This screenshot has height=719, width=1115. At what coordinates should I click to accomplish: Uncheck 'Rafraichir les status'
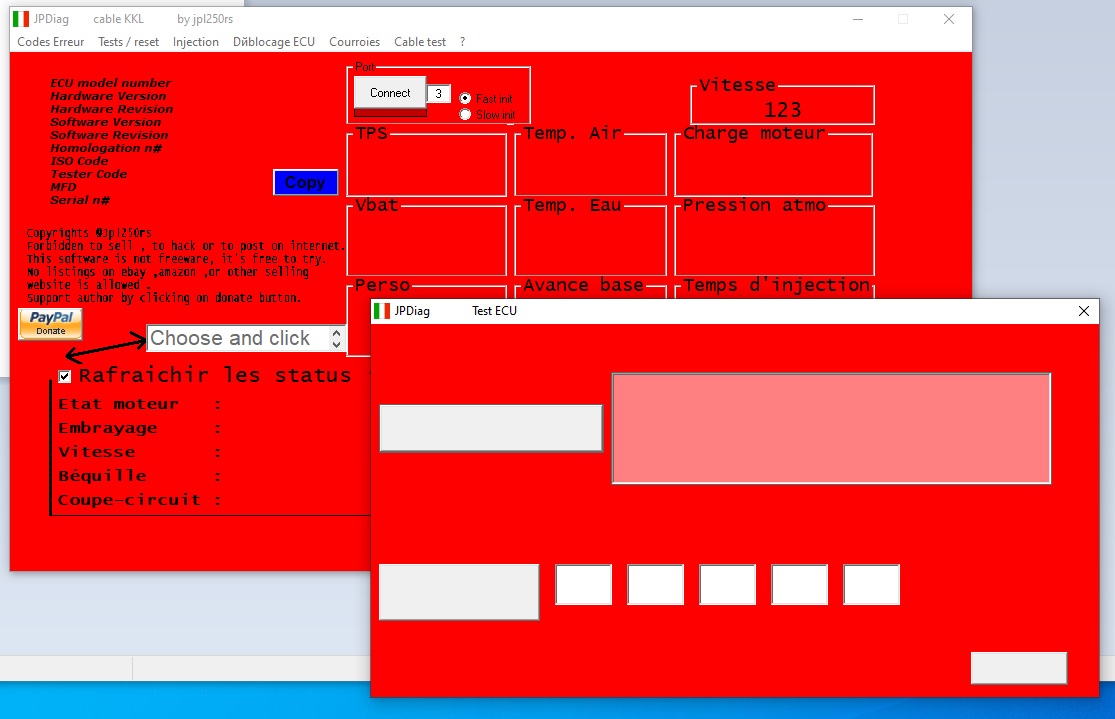coord(65,376)
